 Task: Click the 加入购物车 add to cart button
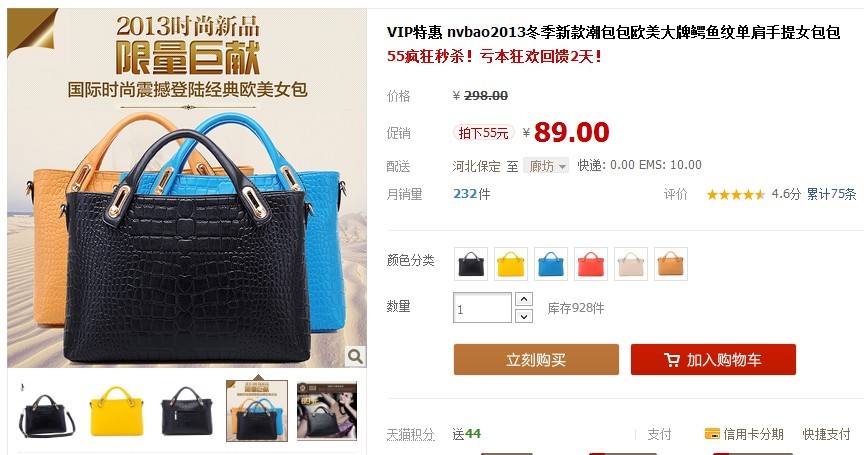coord(713,360)
